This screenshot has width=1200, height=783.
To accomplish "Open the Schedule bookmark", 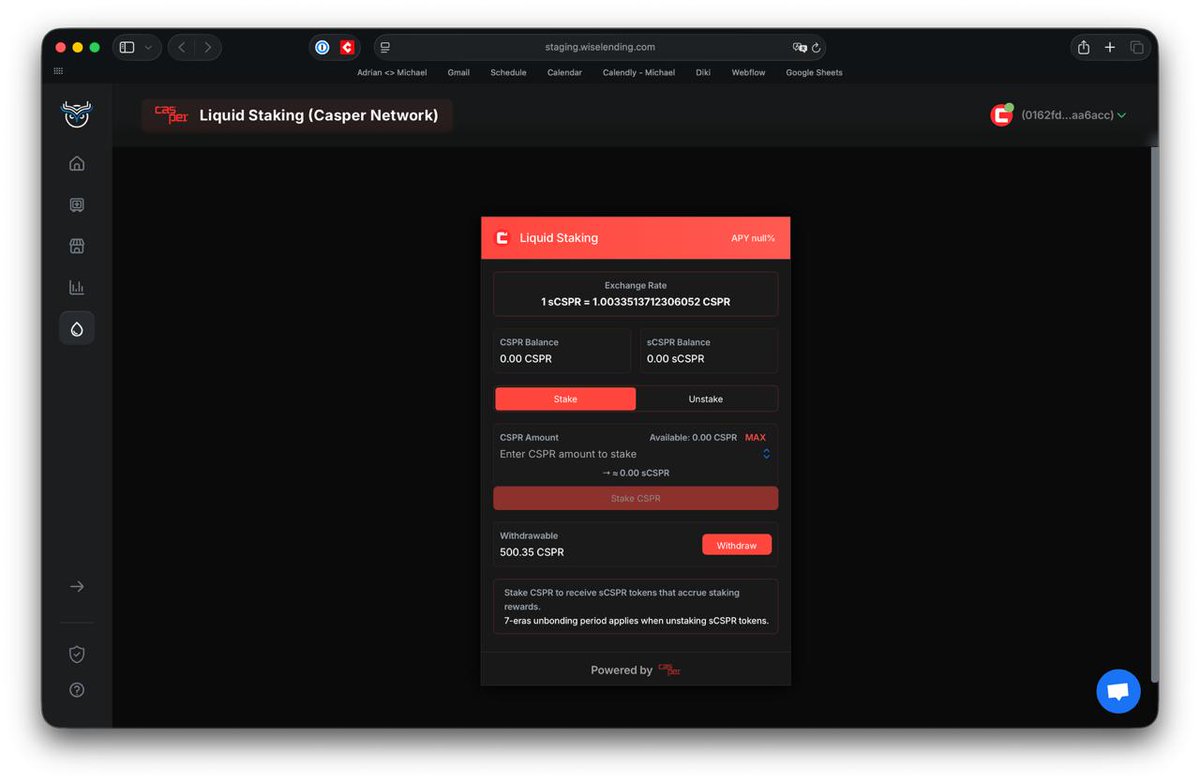I will coord(508,73).
